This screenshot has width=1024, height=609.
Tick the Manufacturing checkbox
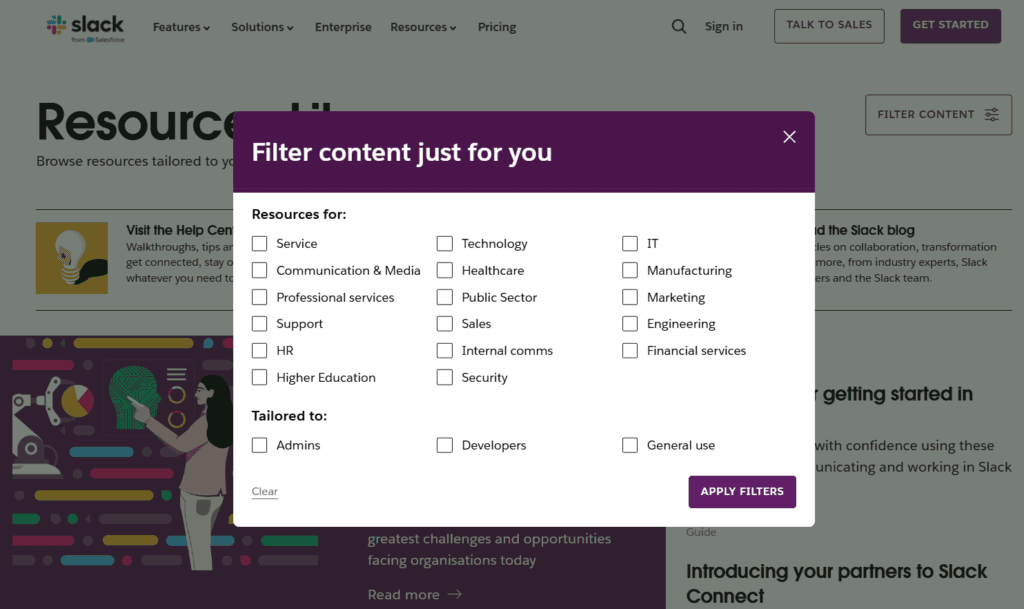630,270
